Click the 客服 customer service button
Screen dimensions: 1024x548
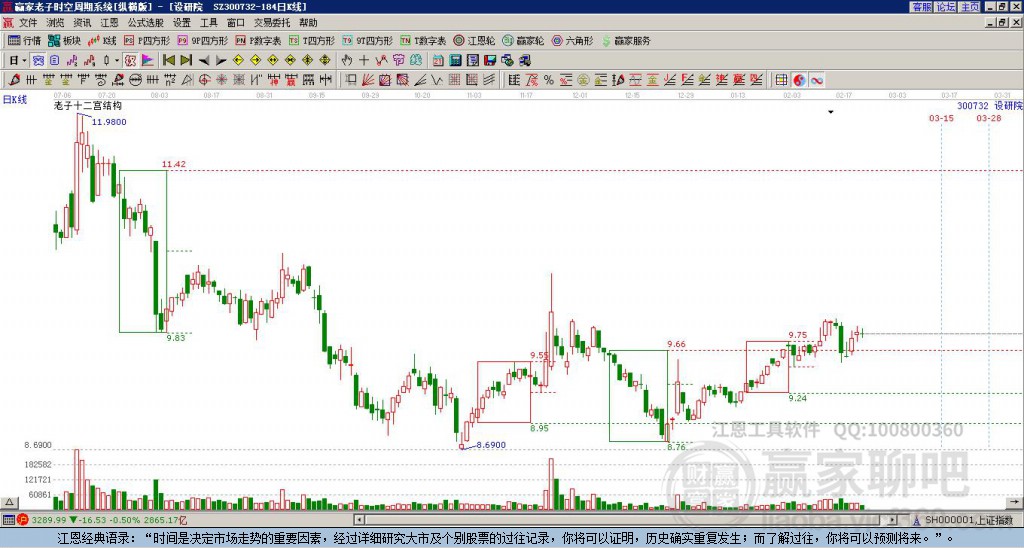(x=921, y=7)
